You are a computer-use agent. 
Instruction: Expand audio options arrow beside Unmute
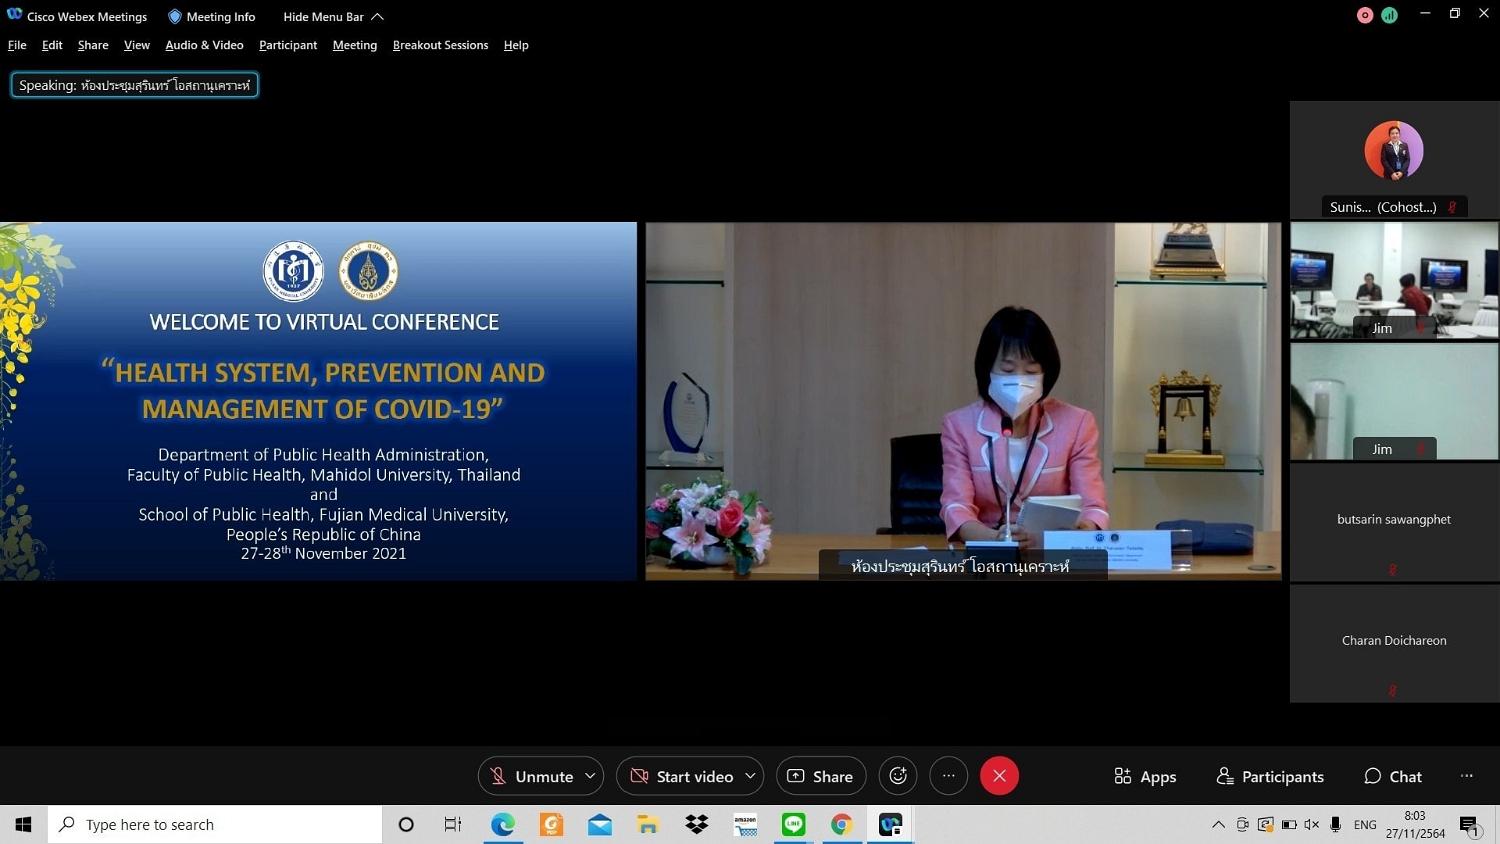coord(590,776)
